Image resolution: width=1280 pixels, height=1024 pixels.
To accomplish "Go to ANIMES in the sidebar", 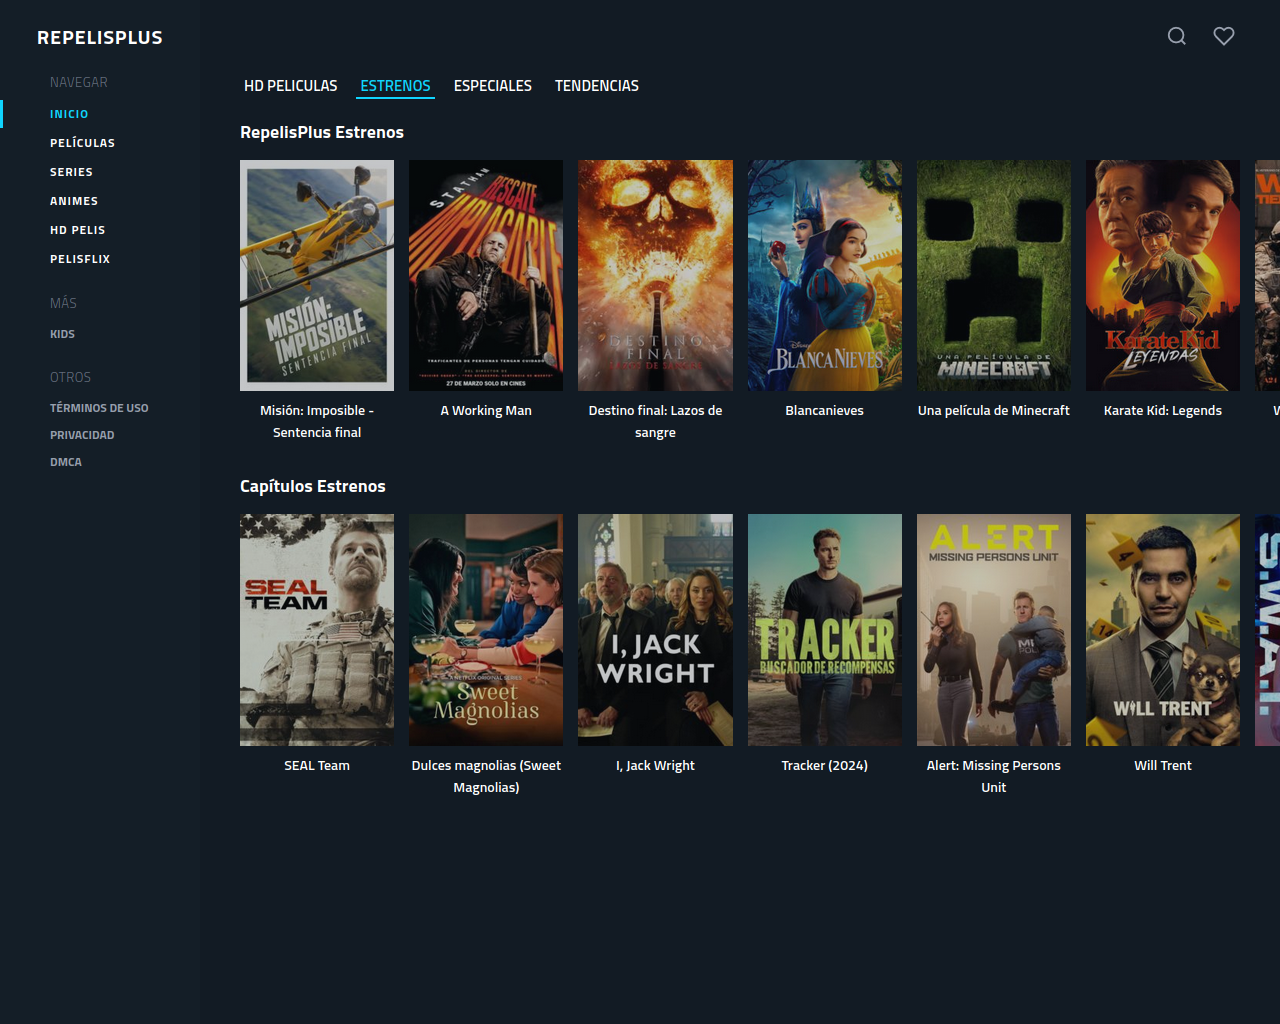I will [x=74, y=201].
